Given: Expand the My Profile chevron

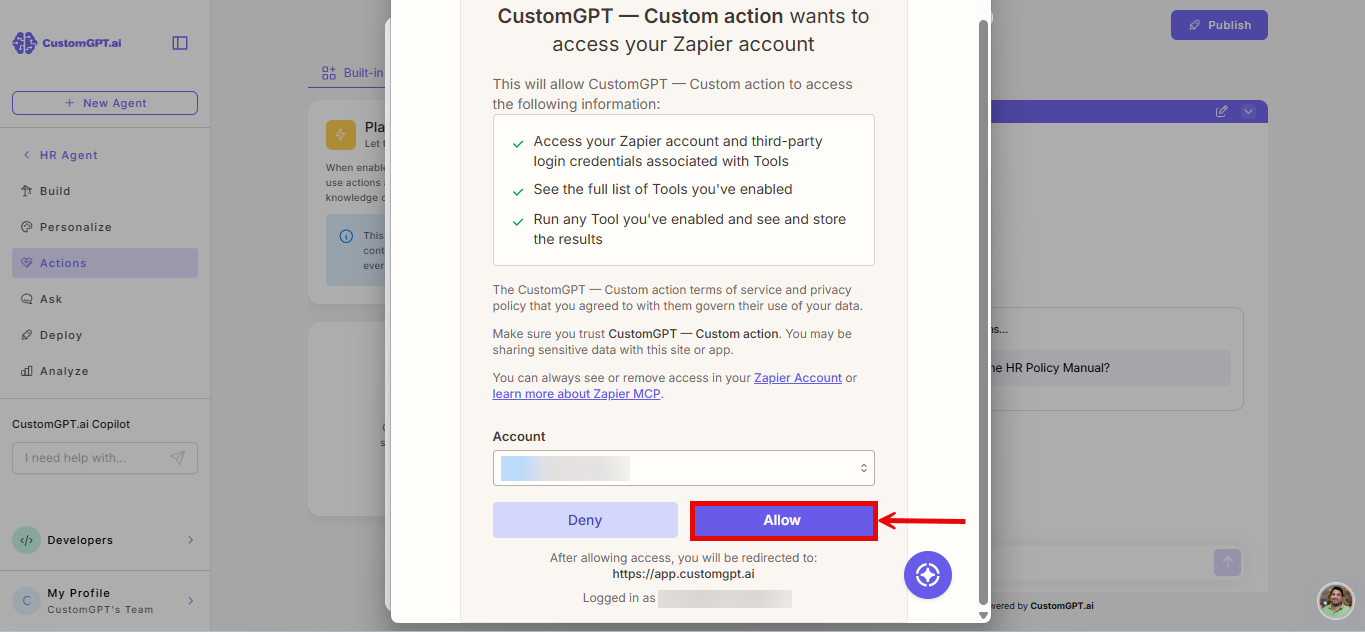Looking at the screenshot, I should click(191, 601).
